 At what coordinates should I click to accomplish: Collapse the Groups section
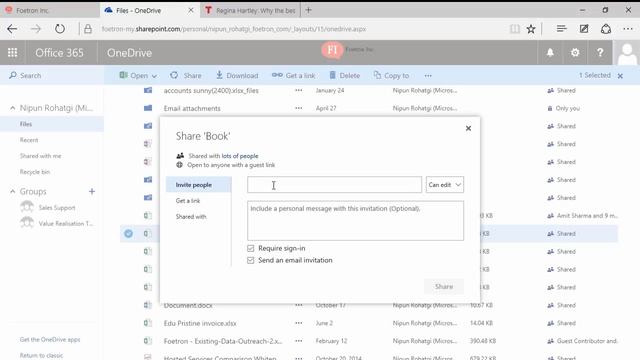pyautogui.click(x=13, y=191)
